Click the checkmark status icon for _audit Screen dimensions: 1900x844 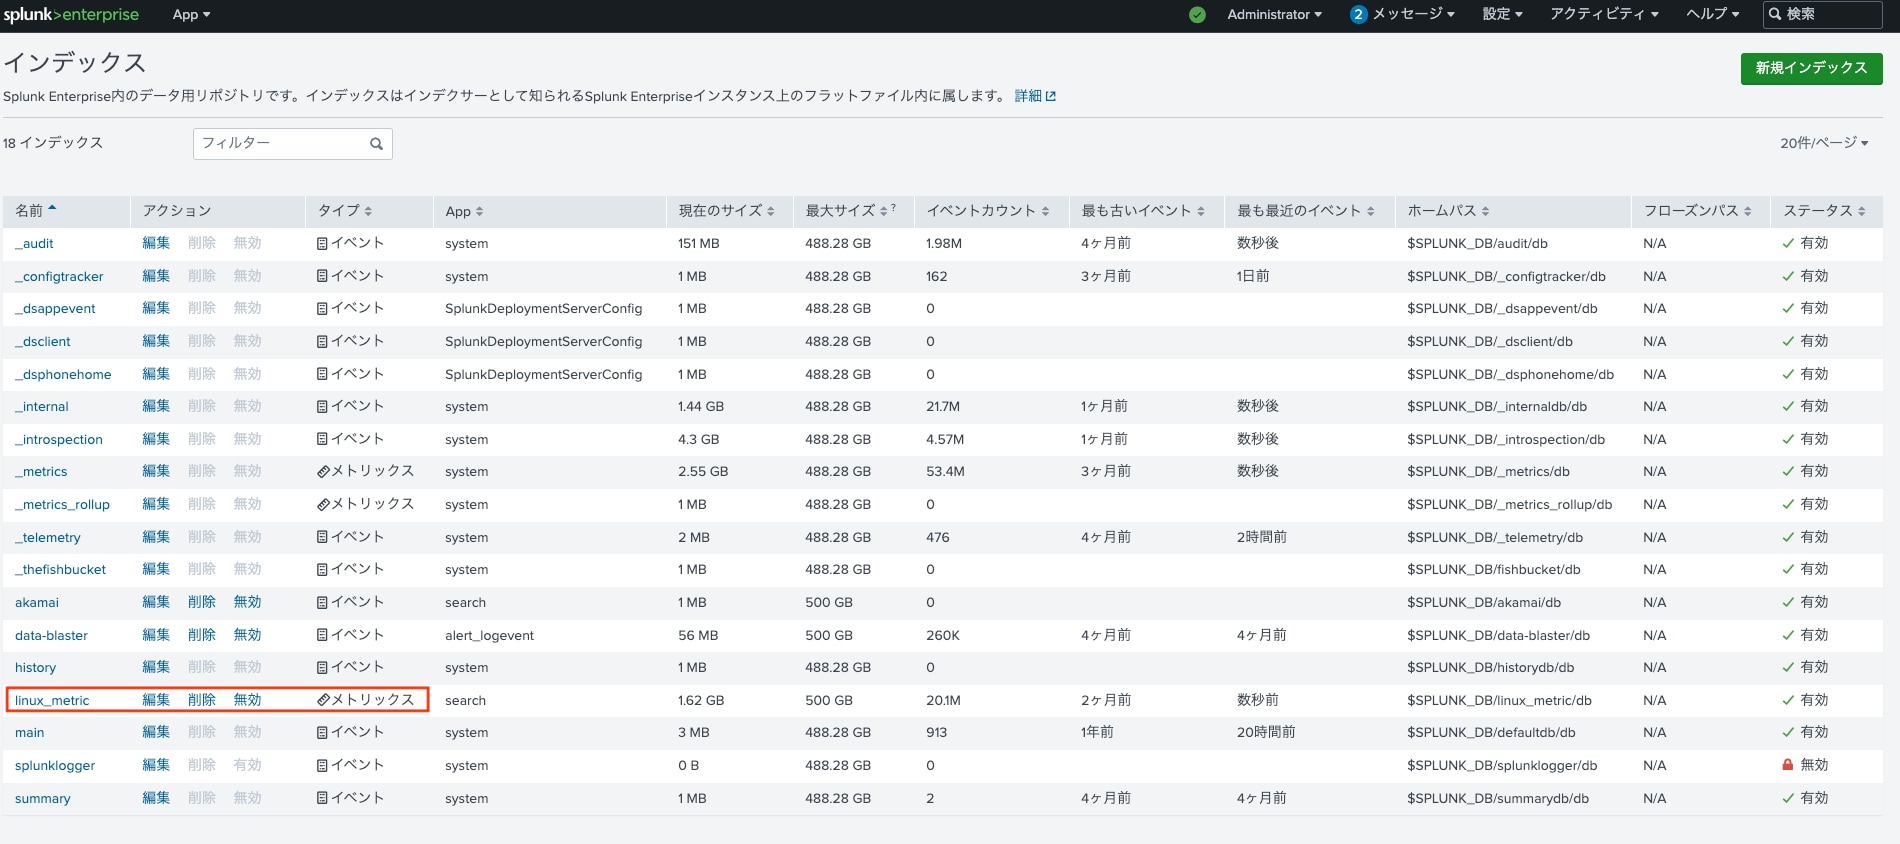tap(1788, 243)
